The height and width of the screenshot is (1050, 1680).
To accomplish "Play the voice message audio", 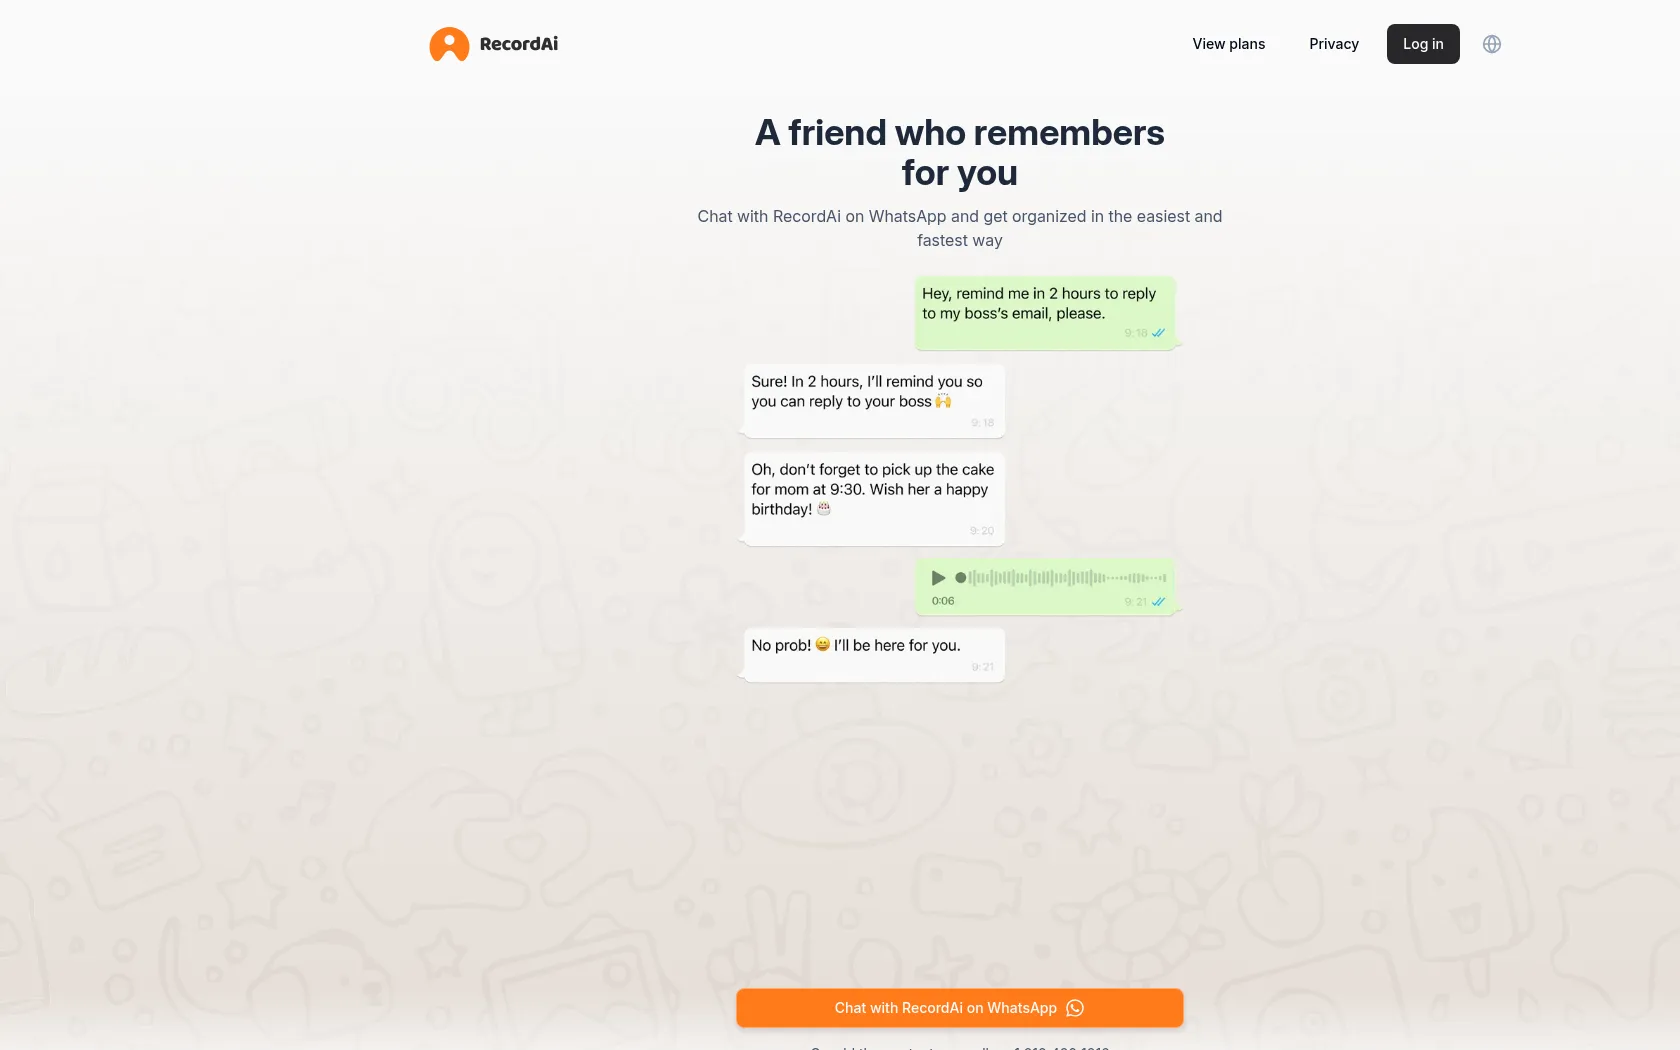I will tap(938, 578).
